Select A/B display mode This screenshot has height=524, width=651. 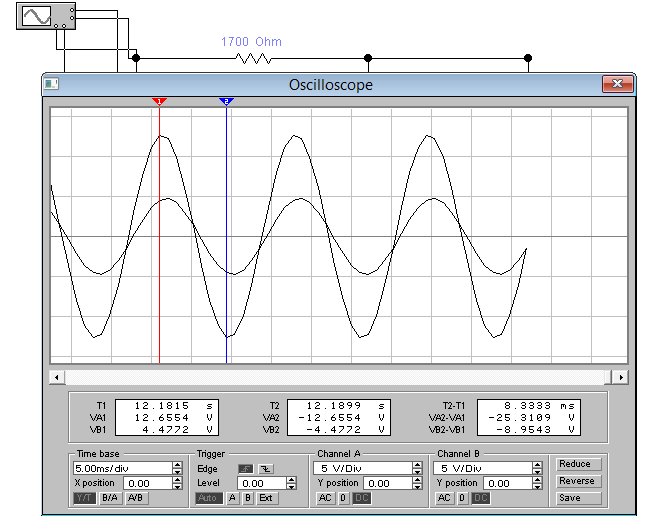click(x=136, y=498)
